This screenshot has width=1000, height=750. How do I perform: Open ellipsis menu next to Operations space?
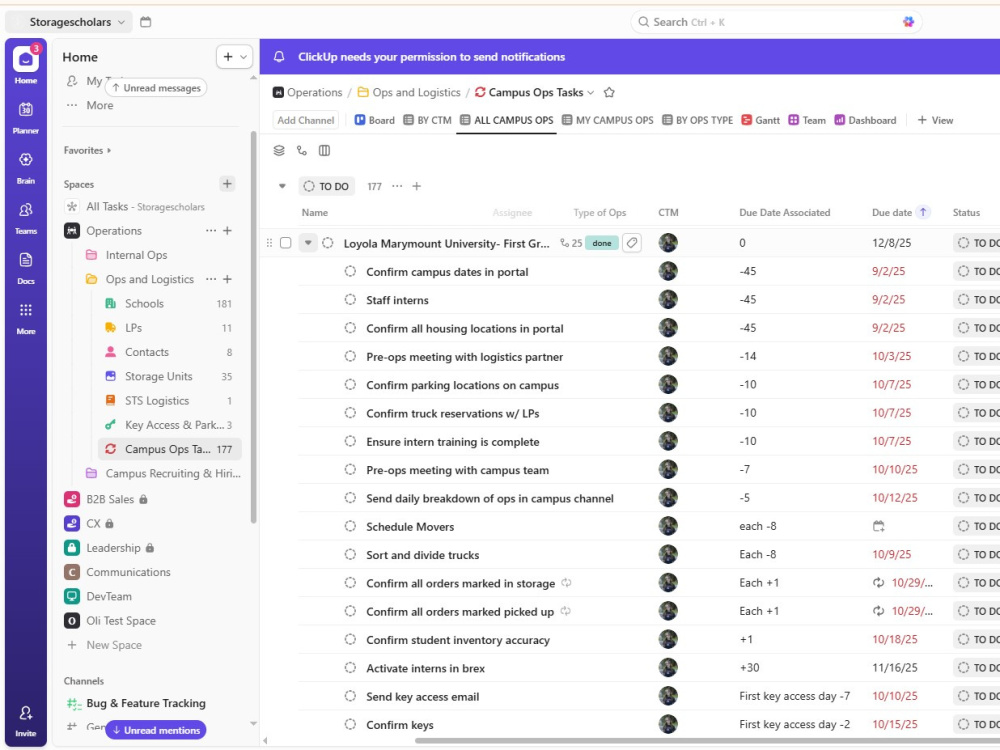click(210, 231)
